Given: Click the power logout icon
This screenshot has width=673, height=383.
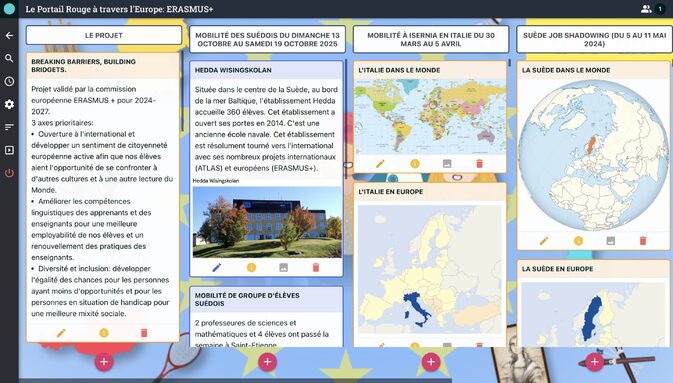Looking at the screenshot, I should point(9,173).
